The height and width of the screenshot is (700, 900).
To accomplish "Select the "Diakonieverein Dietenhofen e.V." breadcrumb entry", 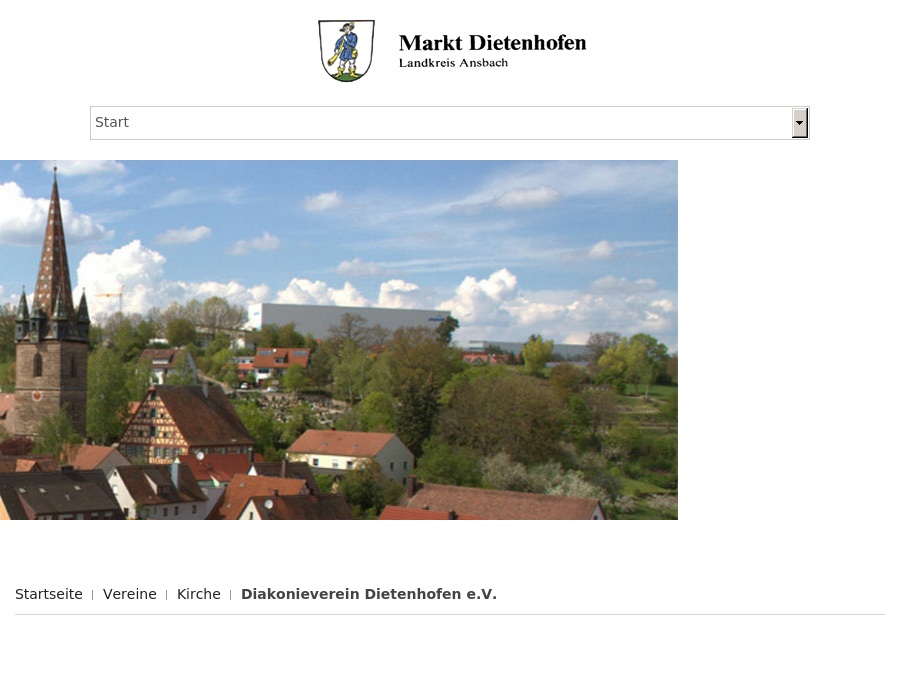I will click(x=368, y=594).
